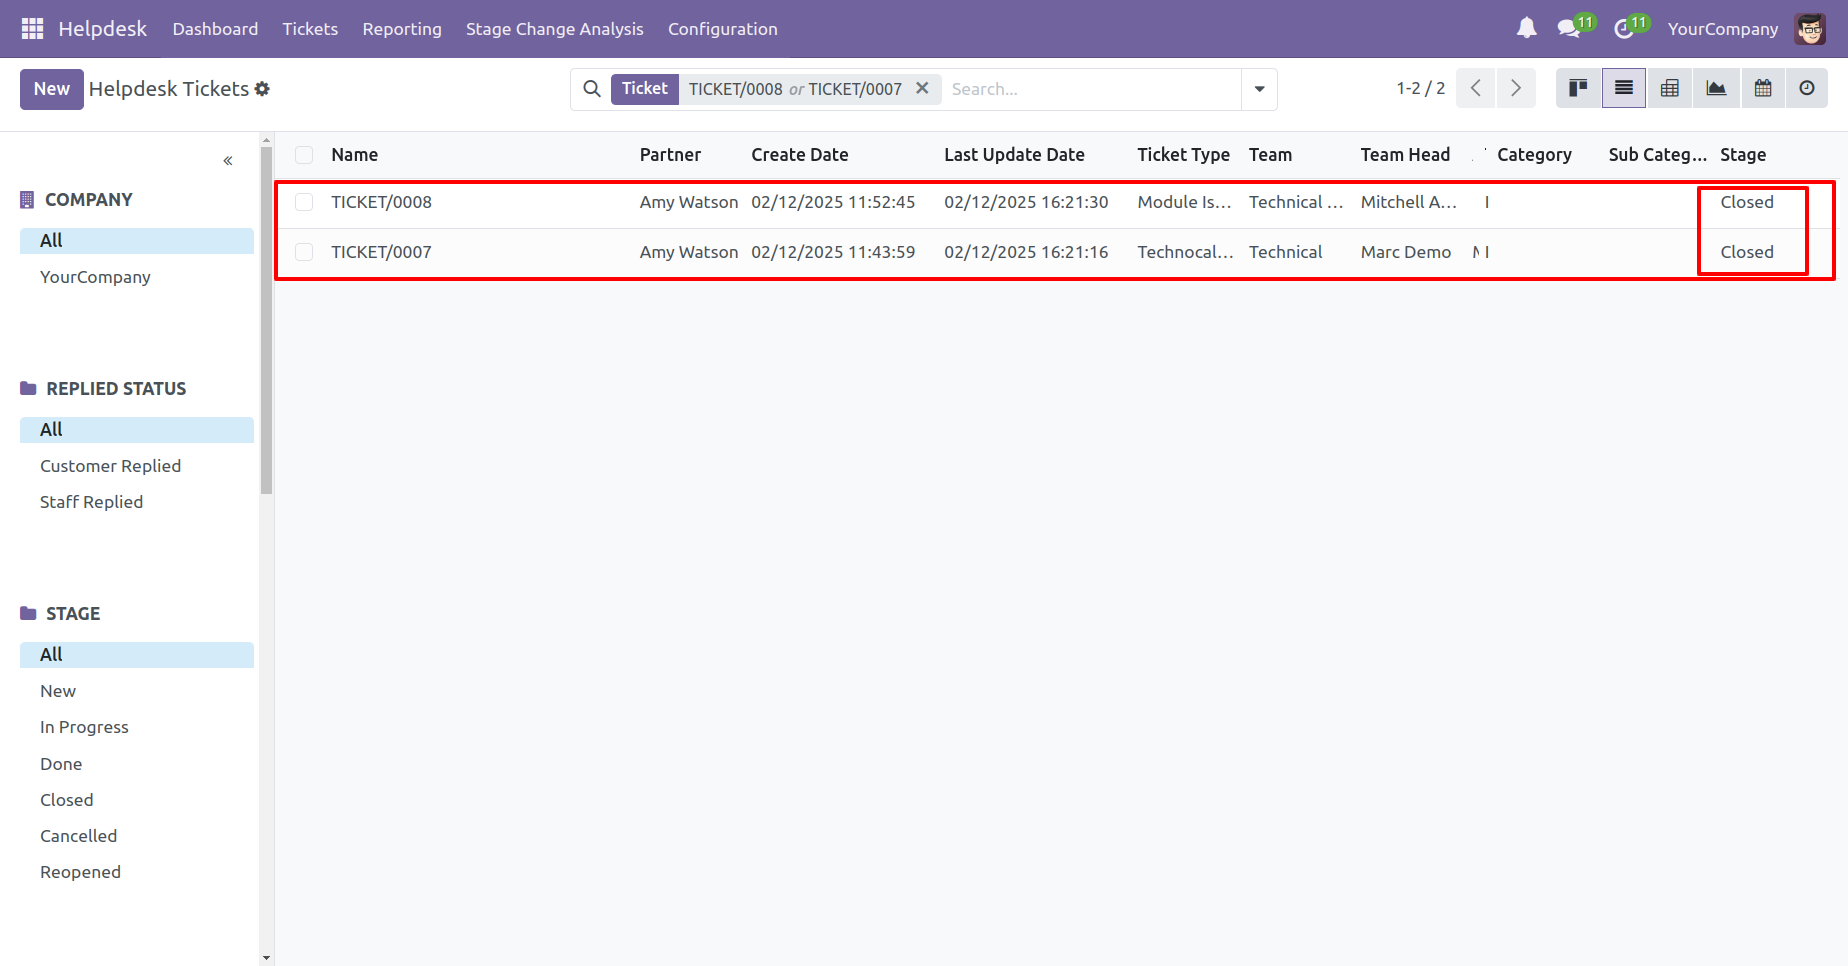The width and height of the screenshot is (1848, 966).
Task: Open the Tickets menu
Action: (310, 29)
